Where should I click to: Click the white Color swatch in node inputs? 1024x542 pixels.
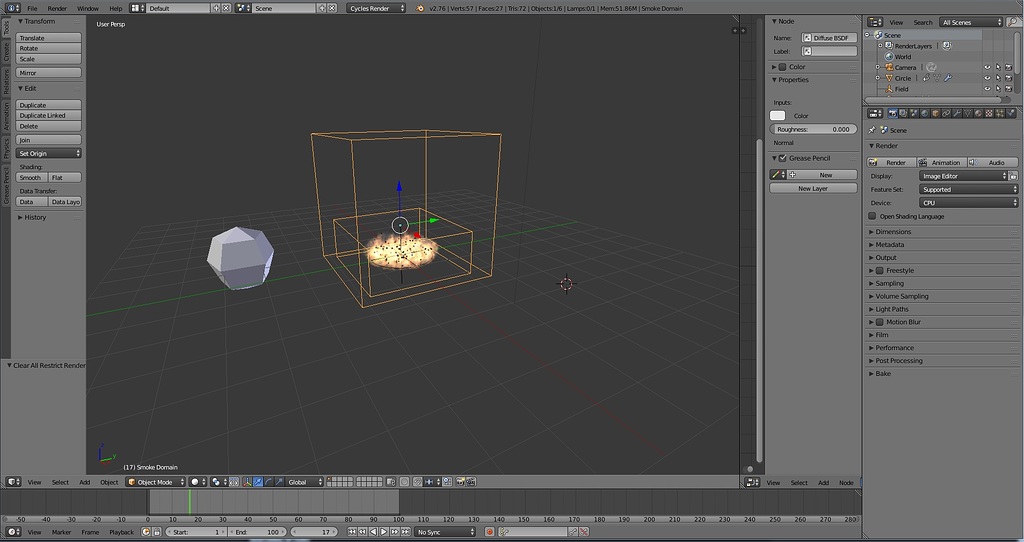[x=777, y=116]
